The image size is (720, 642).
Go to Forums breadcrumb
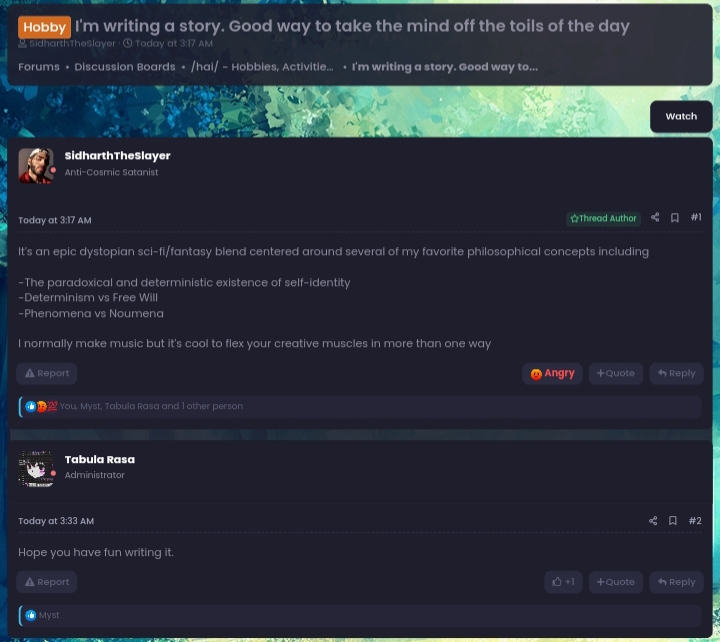click(x=39, y=67)
